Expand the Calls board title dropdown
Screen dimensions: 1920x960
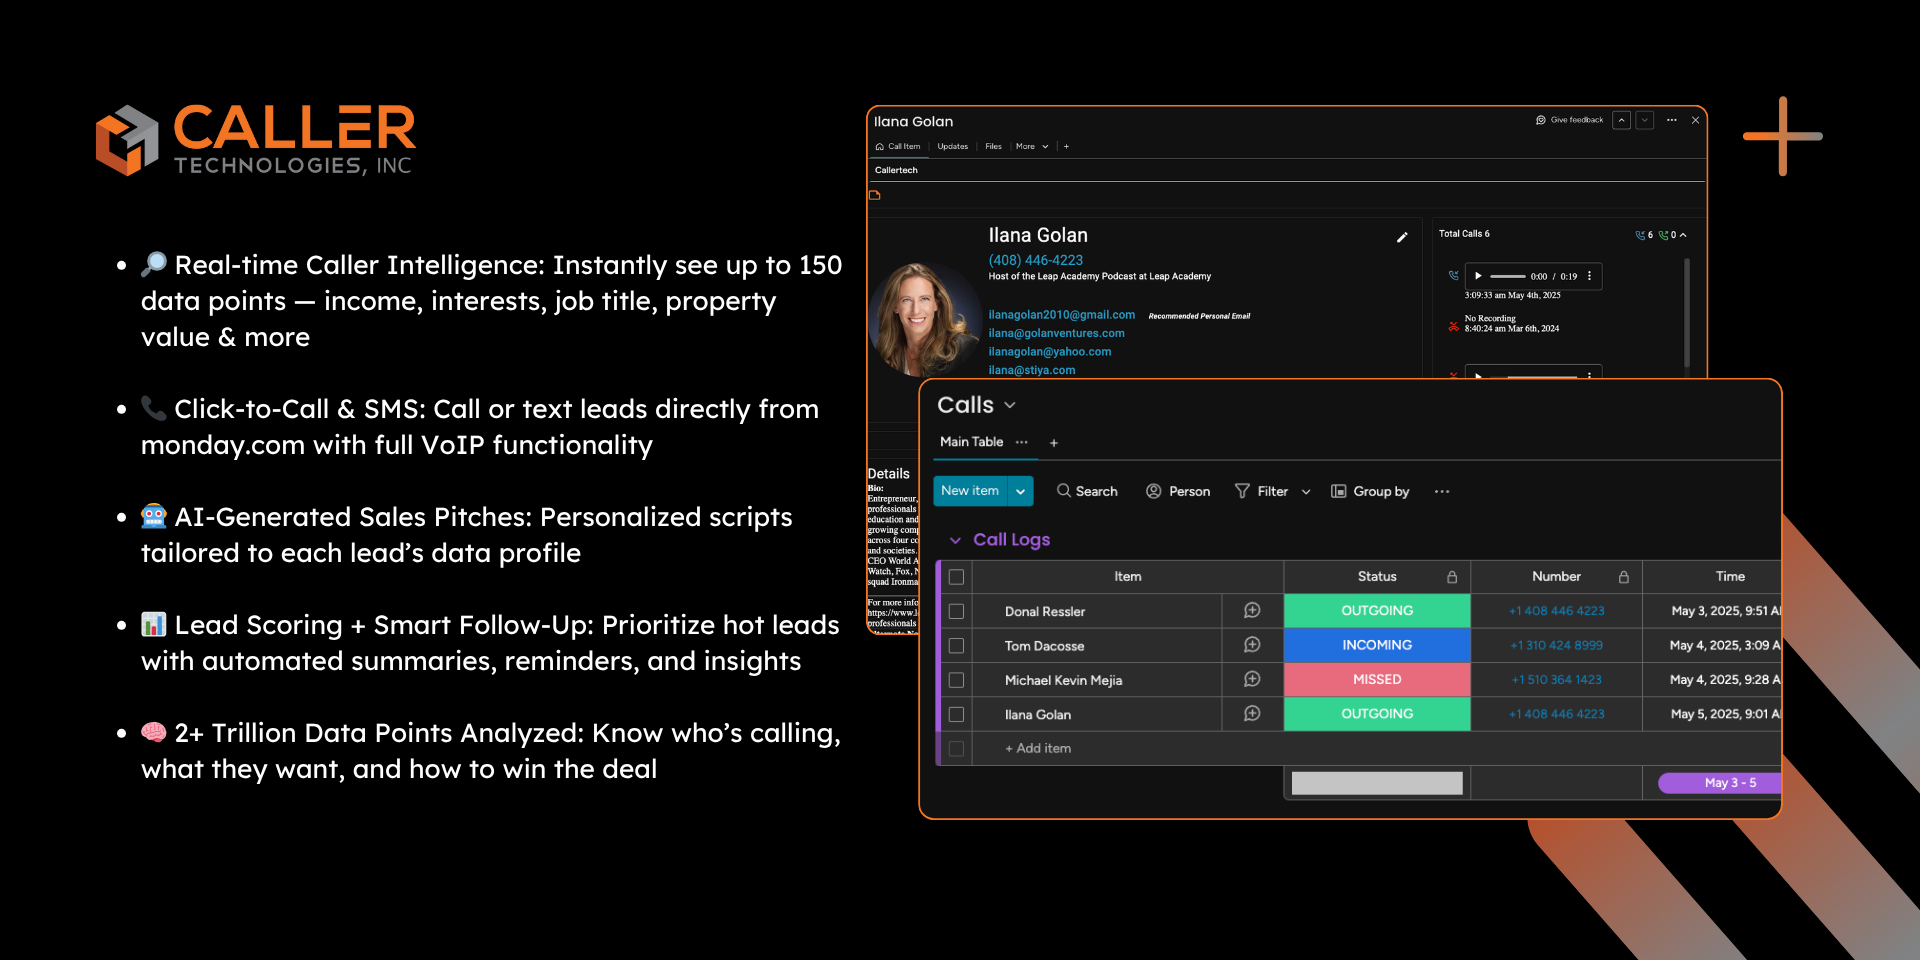[1010, 405]
